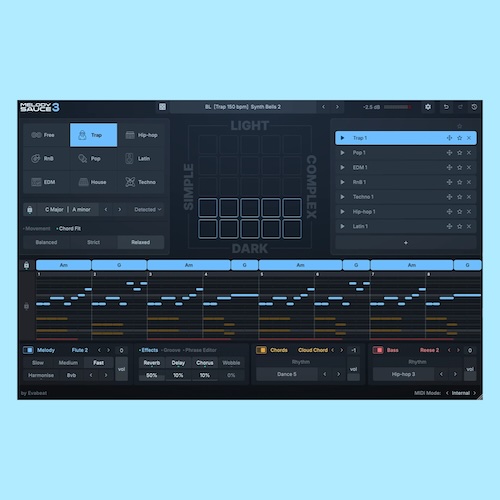The image size is (500, 500).
Task: Open the Groove tab
Action: click(x=171, y=350)
